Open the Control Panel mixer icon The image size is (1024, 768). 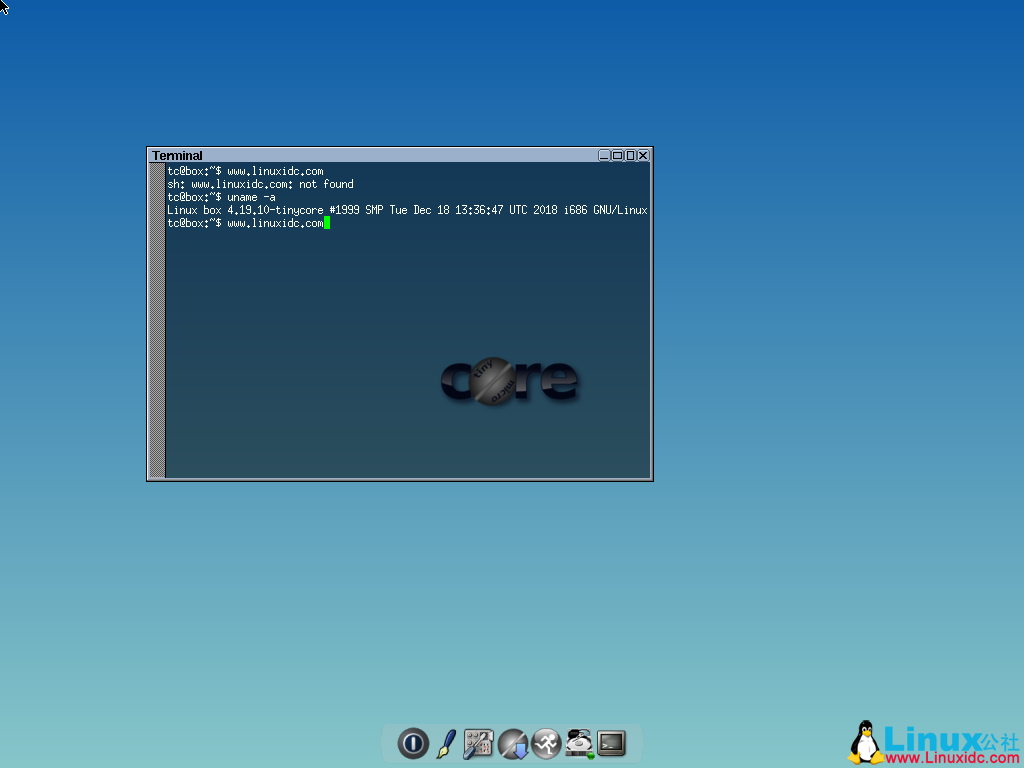click(x=478, y=743)
